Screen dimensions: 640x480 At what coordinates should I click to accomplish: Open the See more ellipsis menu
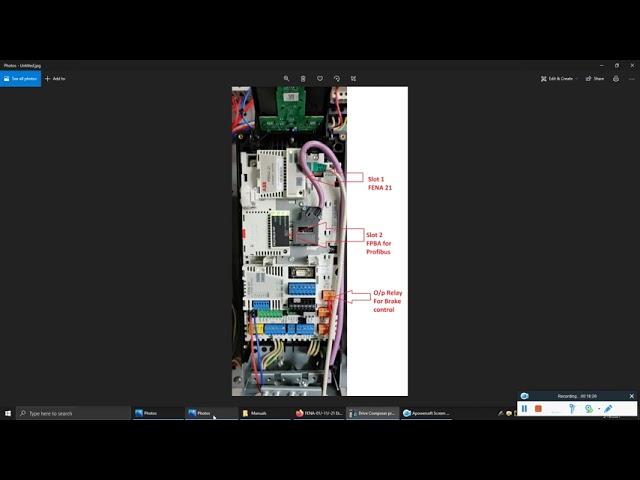[x=632, y=79]
